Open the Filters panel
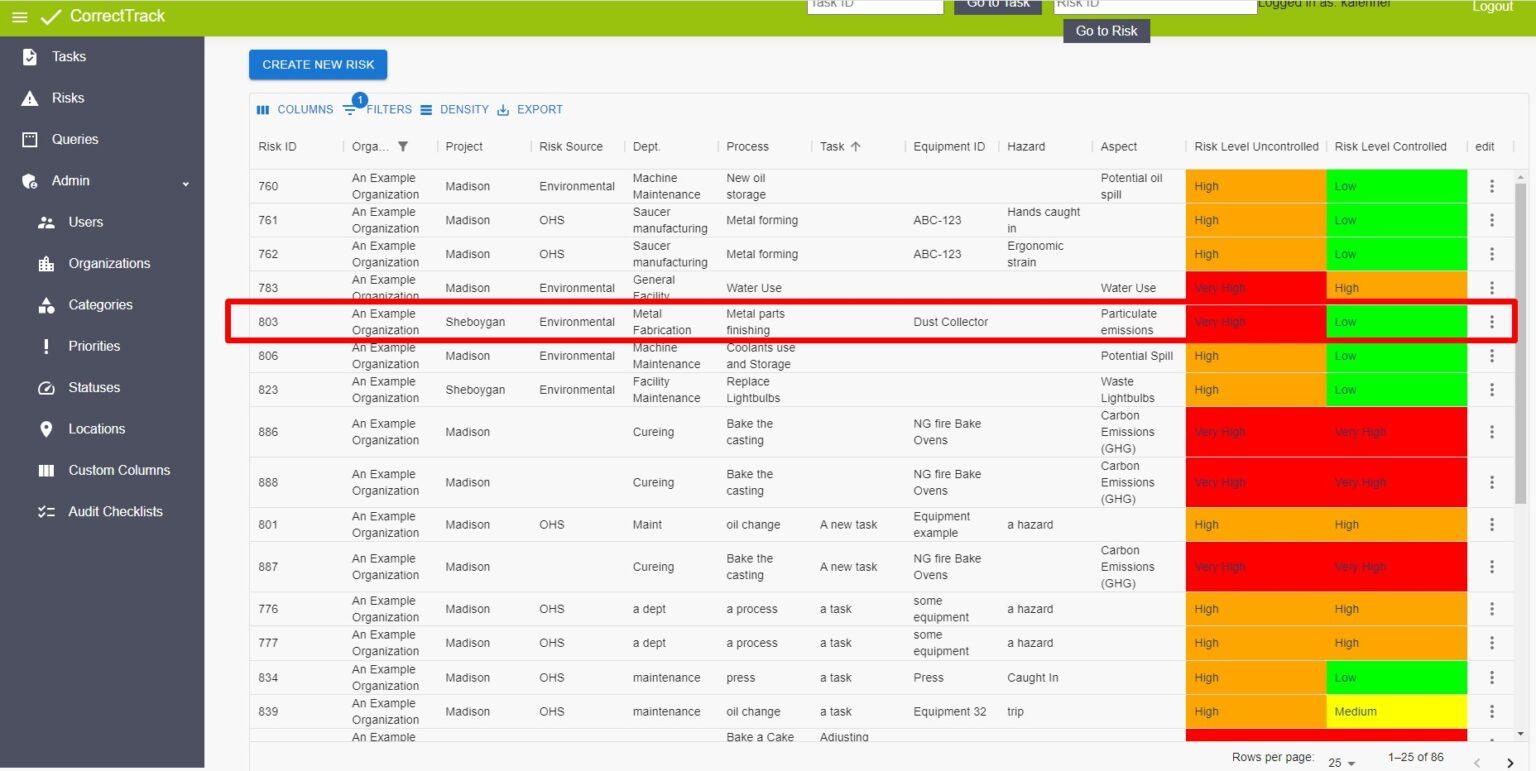 click(x=378, y=110)
